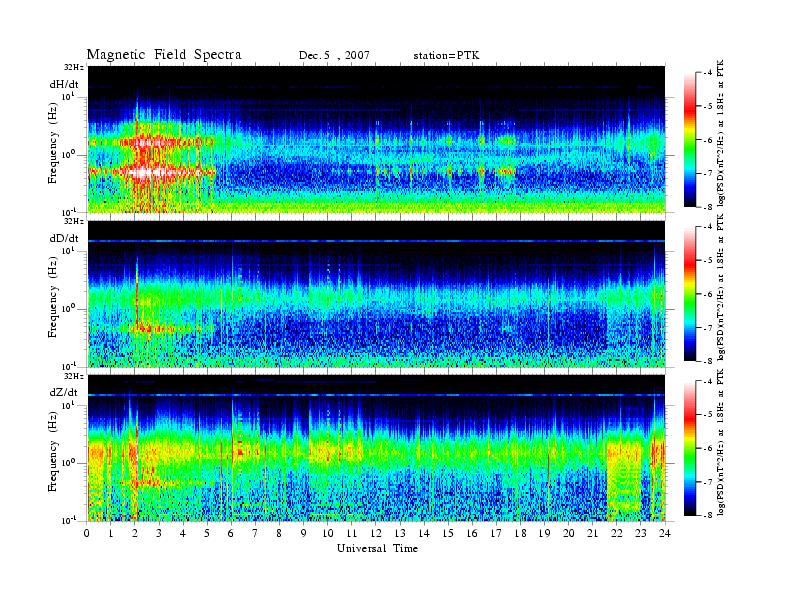Click the 32Hz tick of the dZ/dt panel

pyautogui.click(x=74, y=376)
